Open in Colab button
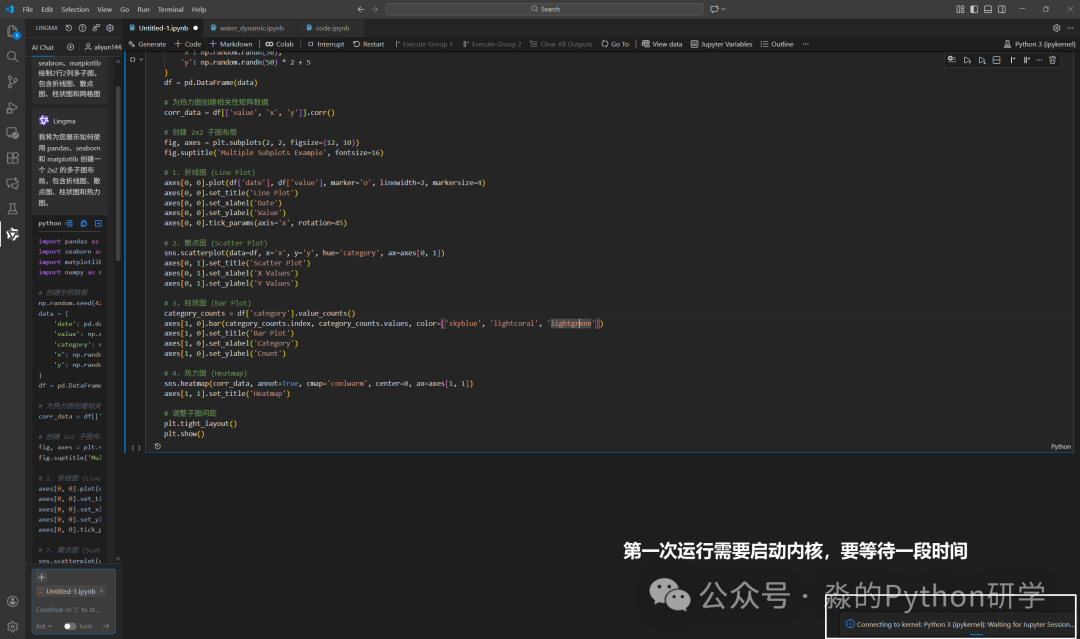This screenshot has width=1080, height=639. (x=280, y=44)
